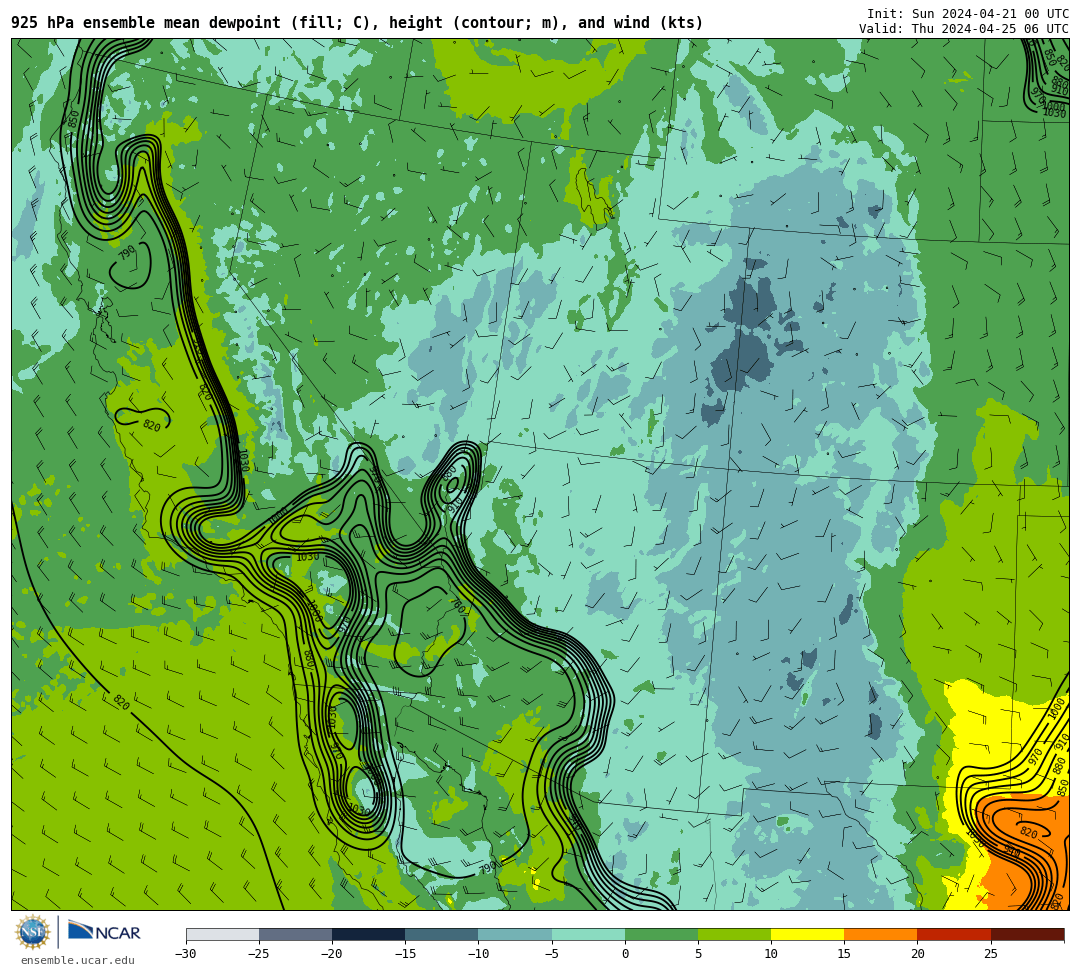This screenshot has height=973, width=1080.
Task: Click the colorbar label -15
Action: tap(405, 954)
